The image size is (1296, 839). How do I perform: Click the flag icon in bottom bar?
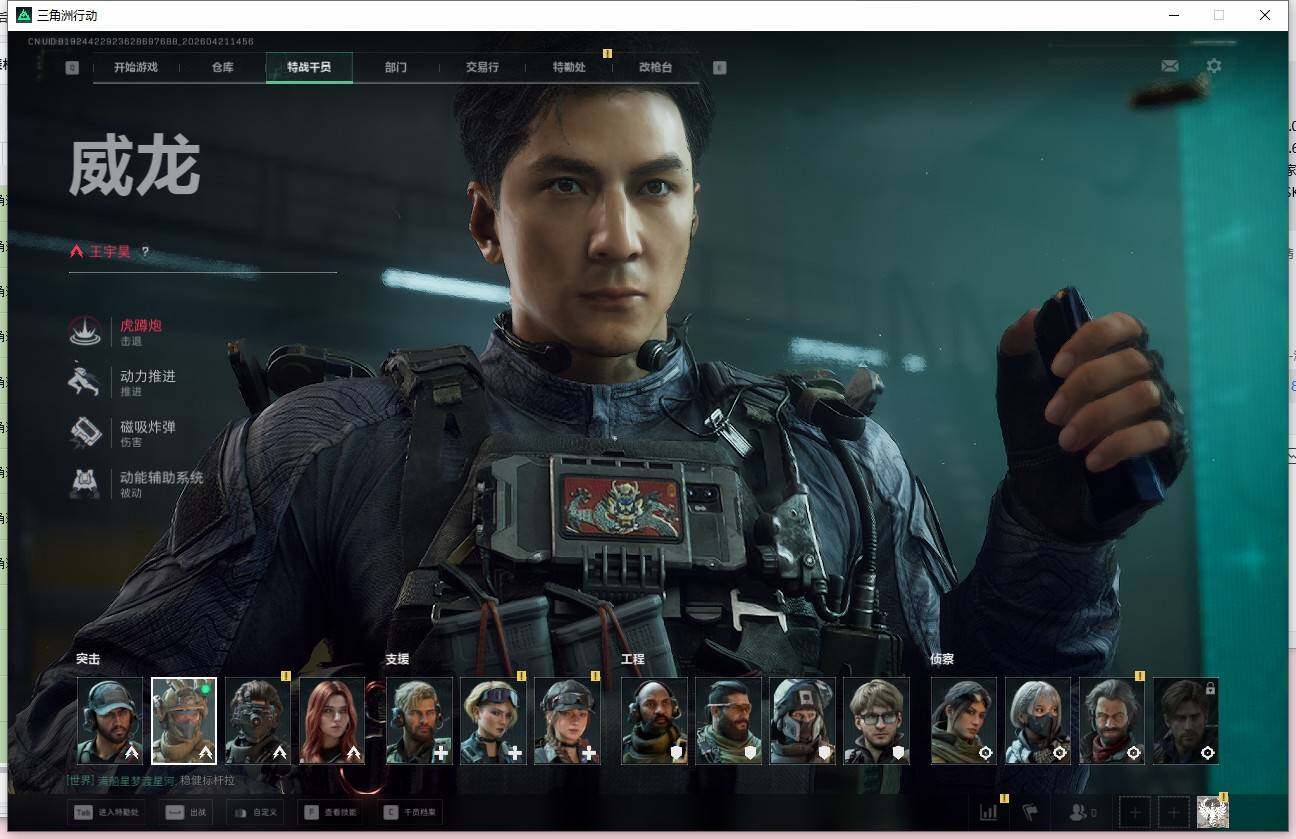tap(1030, 812)
